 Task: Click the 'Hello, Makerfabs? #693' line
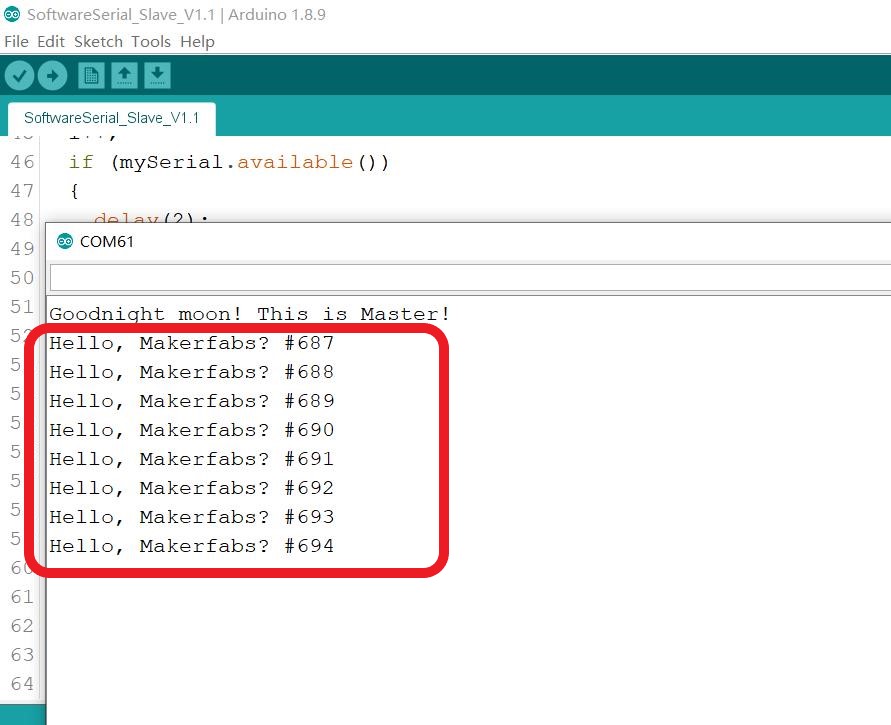tap(191, 517)
